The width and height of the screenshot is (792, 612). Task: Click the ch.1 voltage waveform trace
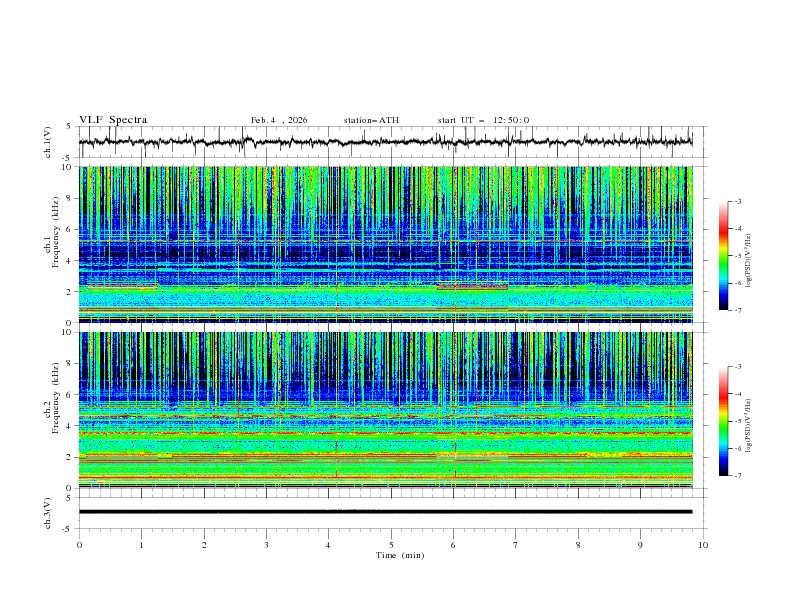[x=386, y=142]
